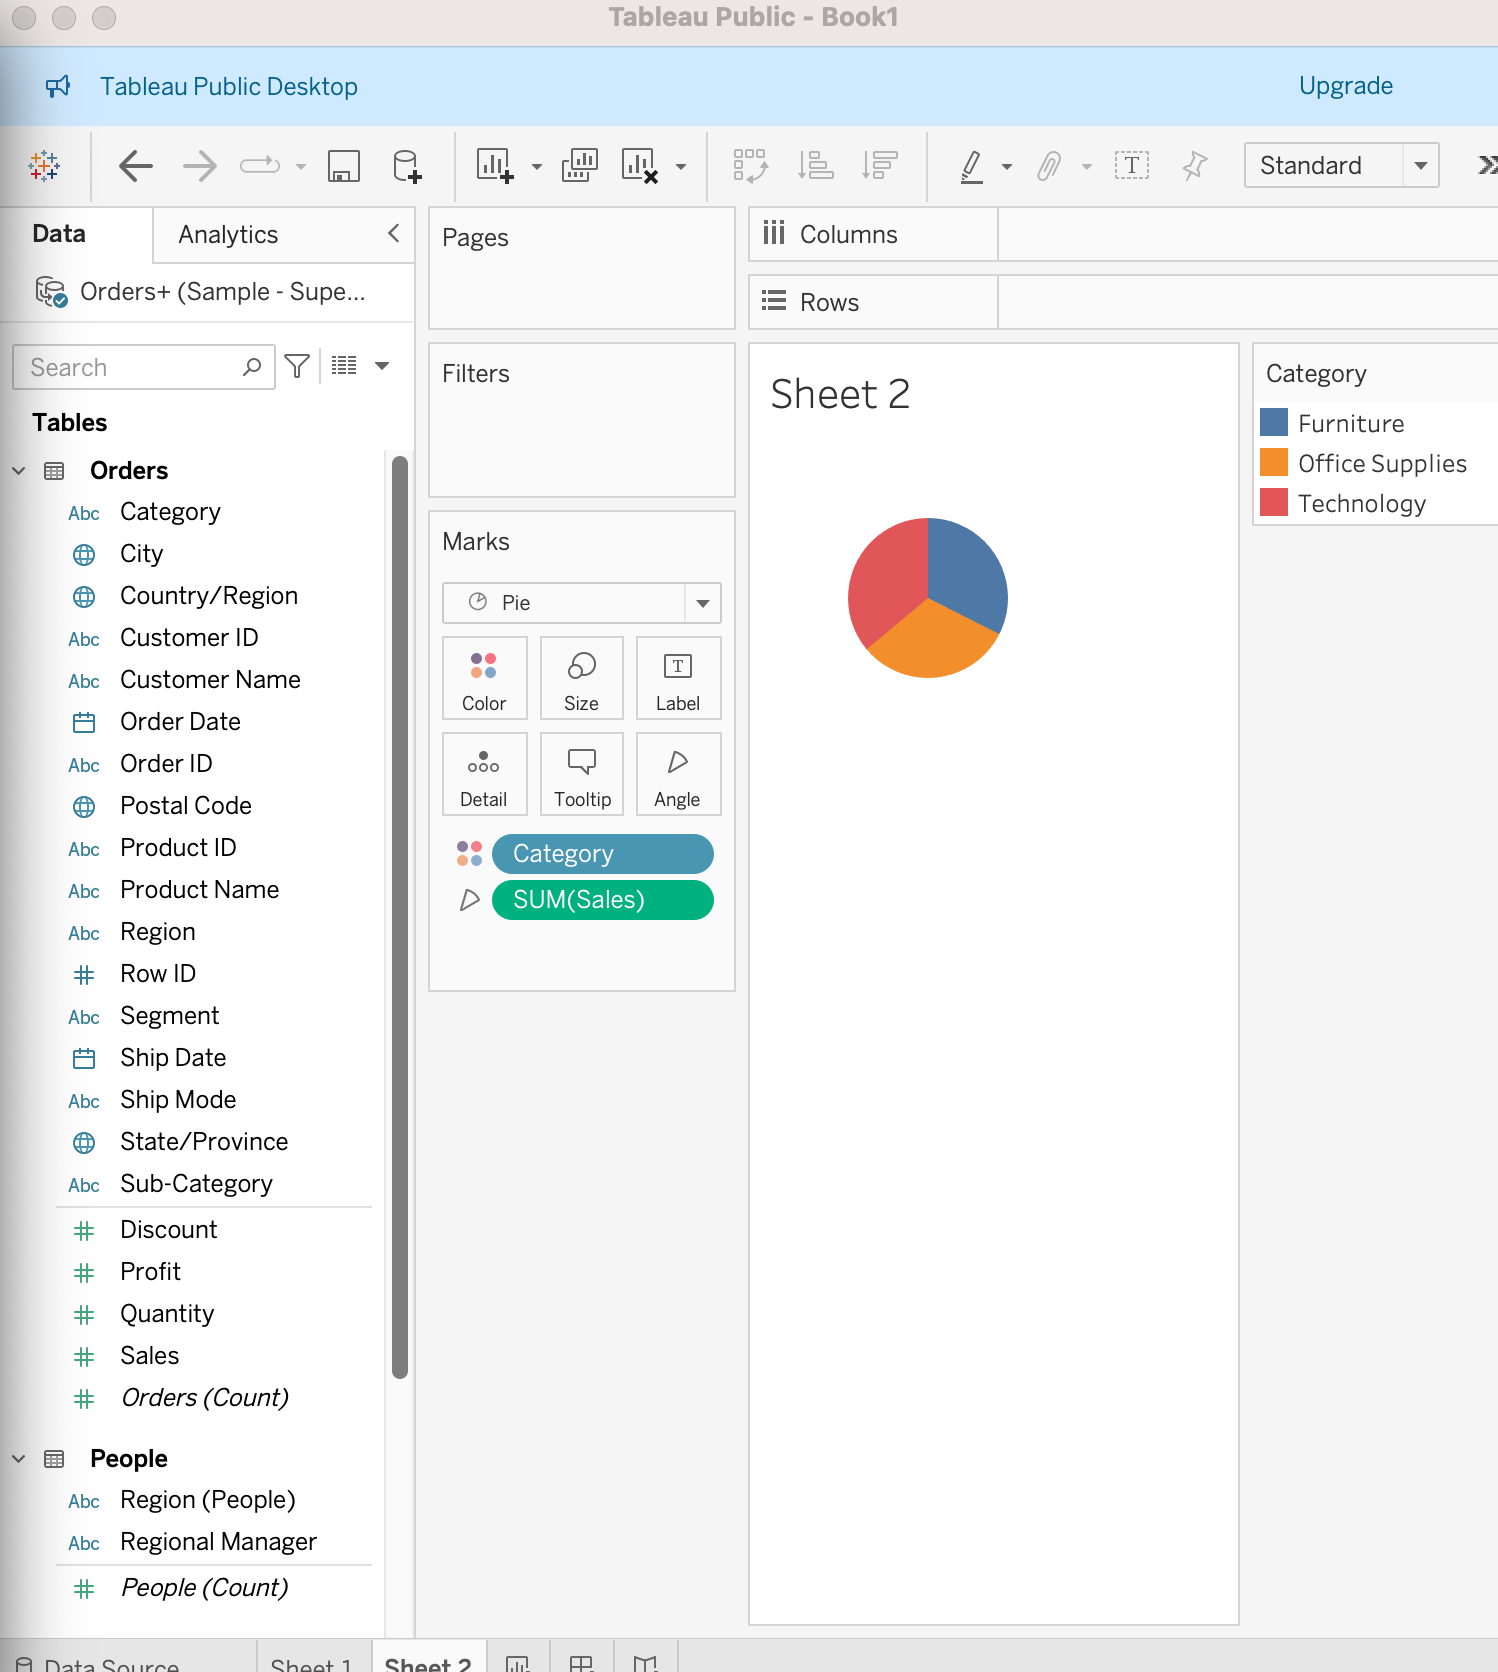Click the Upgrade link
Viewport: 1498px width, 1672px height.
(1345, 86)
